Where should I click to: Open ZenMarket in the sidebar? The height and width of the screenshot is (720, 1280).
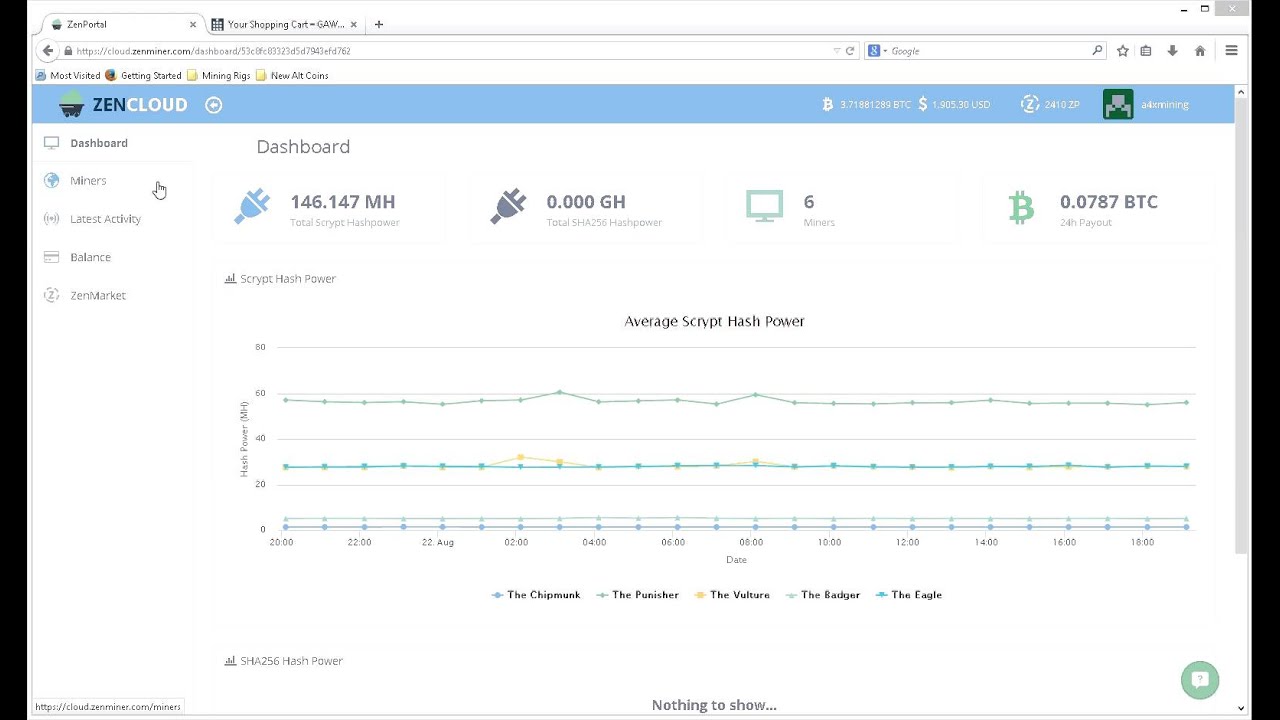98,295
